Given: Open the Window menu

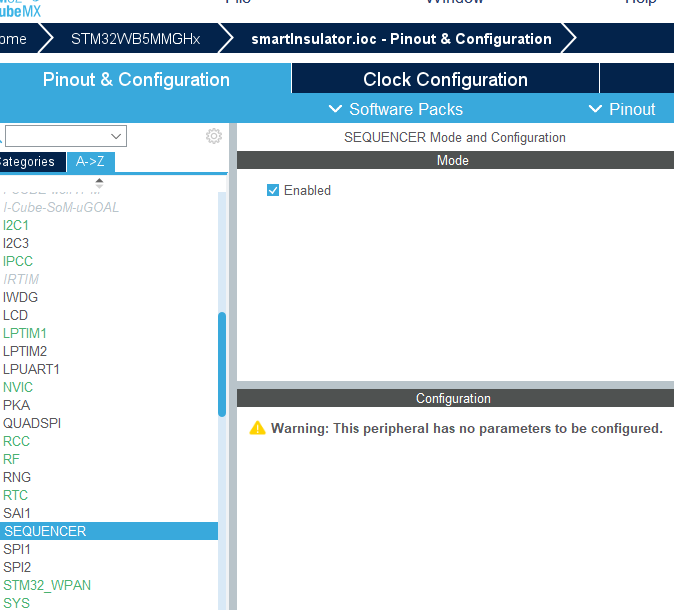Looking at the screenshot, I should point(455,2).
